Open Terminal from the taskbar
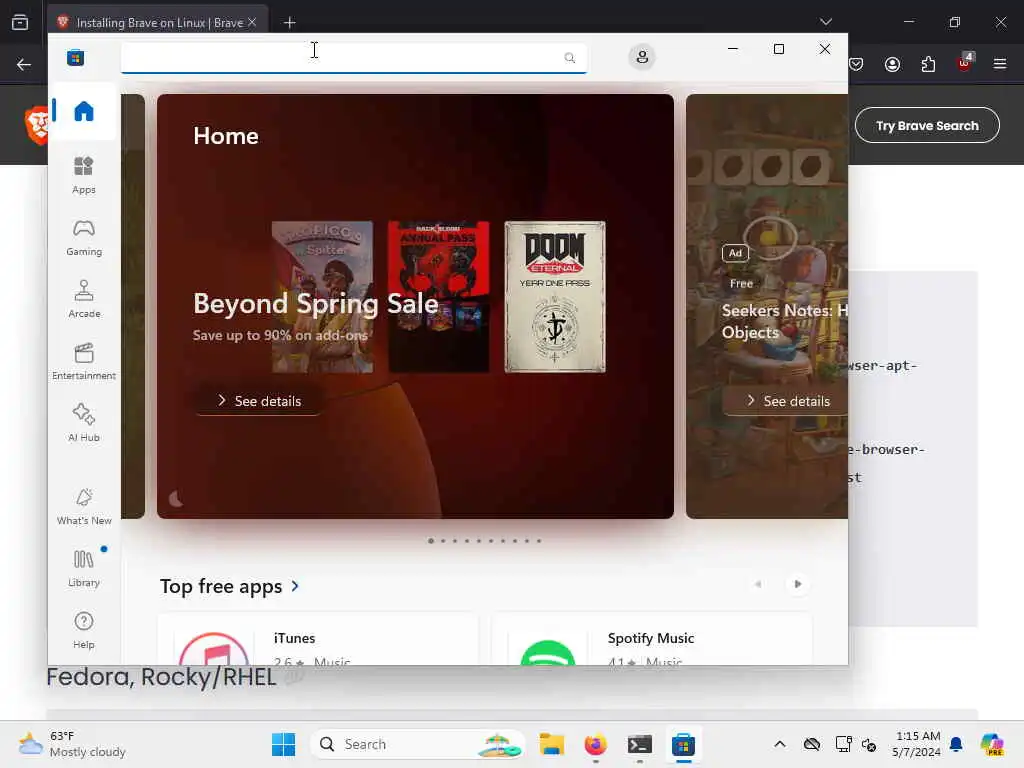Viewport: 1024px width, 768px height. click(x=639, y=744)
